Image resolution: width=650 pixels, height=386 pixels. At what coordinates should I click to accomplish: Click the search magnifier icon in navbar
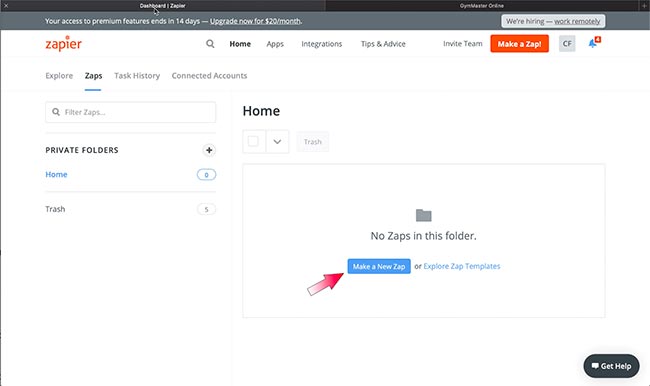point(210,44)
